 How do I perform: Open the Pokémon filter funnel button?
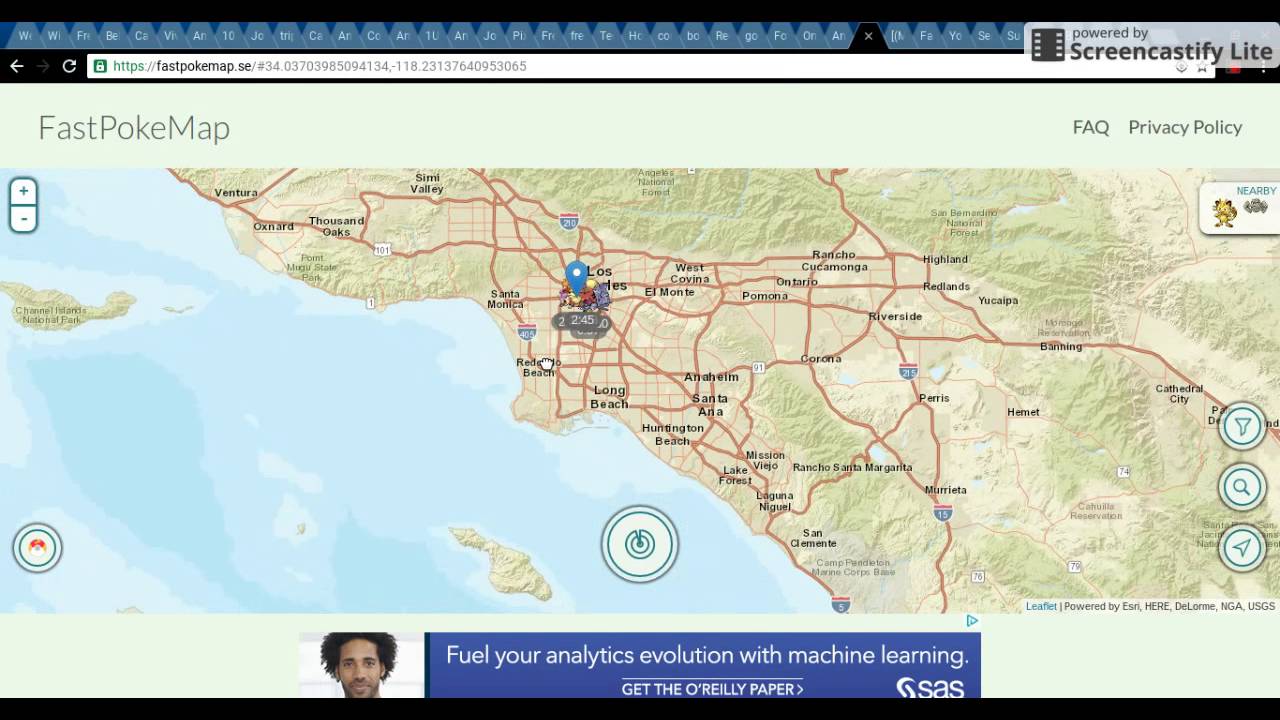1242,428
